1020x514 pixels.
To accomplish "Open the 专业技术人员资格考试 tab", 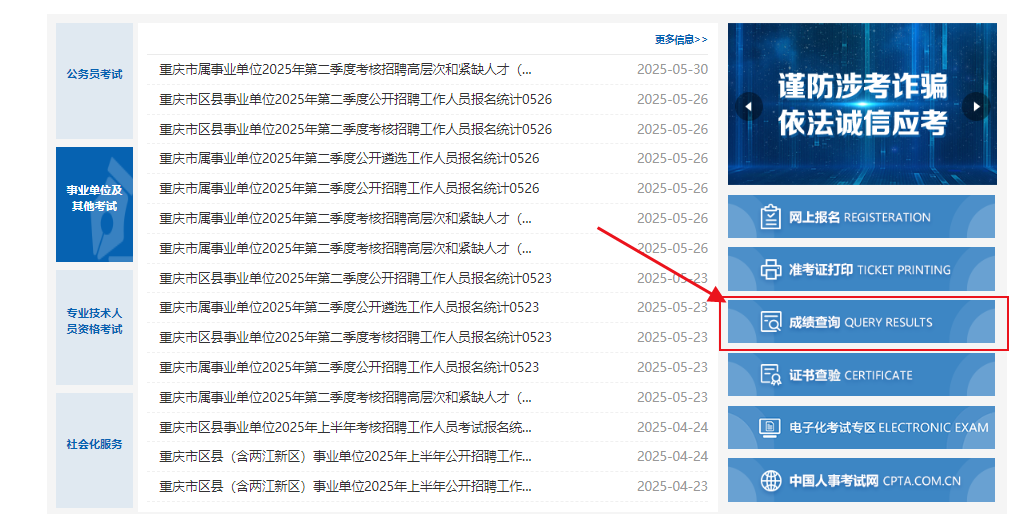I will click(94, 321).
